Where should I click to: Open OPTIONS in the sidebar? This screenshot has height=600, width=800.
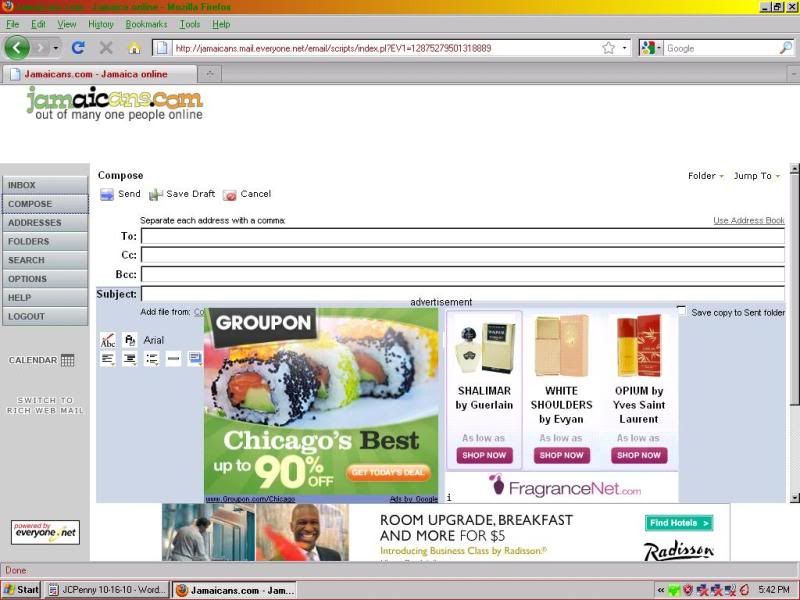tap(45, 279)
